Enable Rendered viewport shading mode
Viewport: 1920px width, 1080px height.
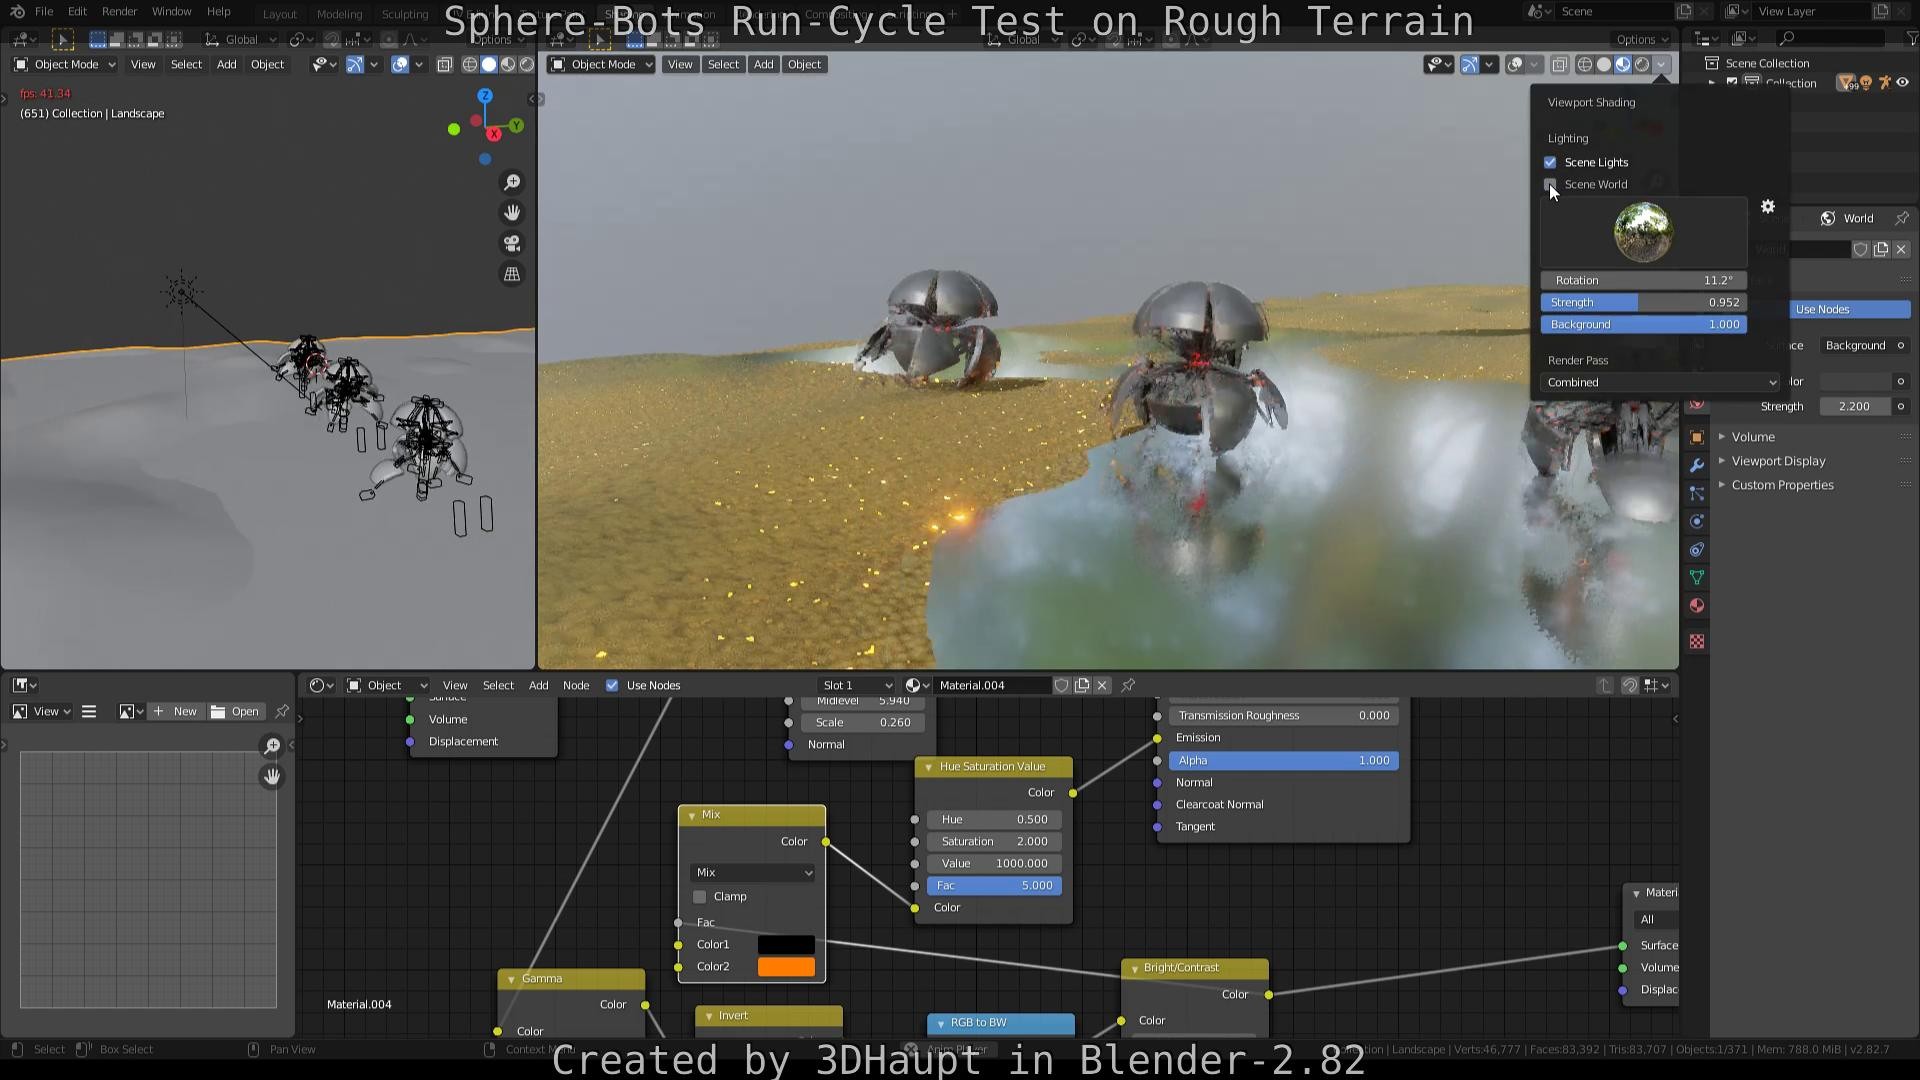1641,64
